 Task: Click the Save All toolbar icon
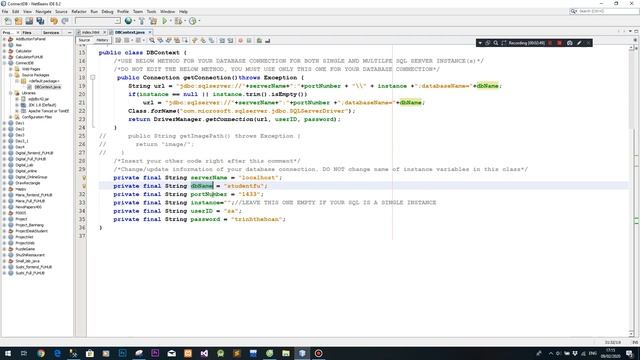(x=40, y=21)
